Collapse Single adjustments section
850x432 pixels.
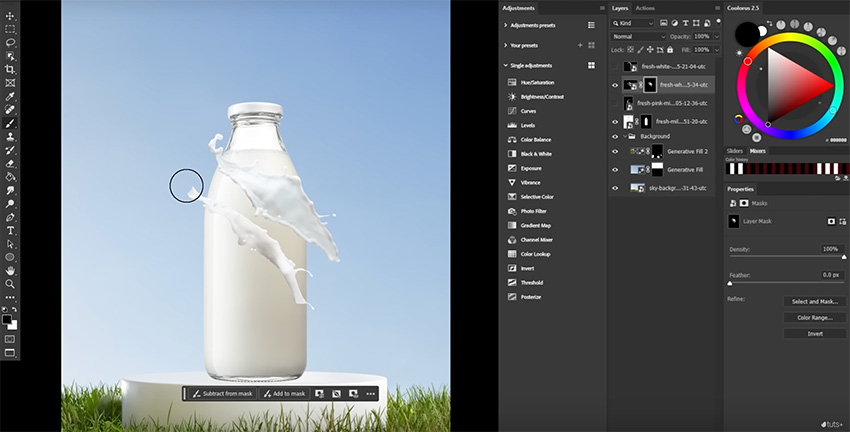(x=506, y=66)
